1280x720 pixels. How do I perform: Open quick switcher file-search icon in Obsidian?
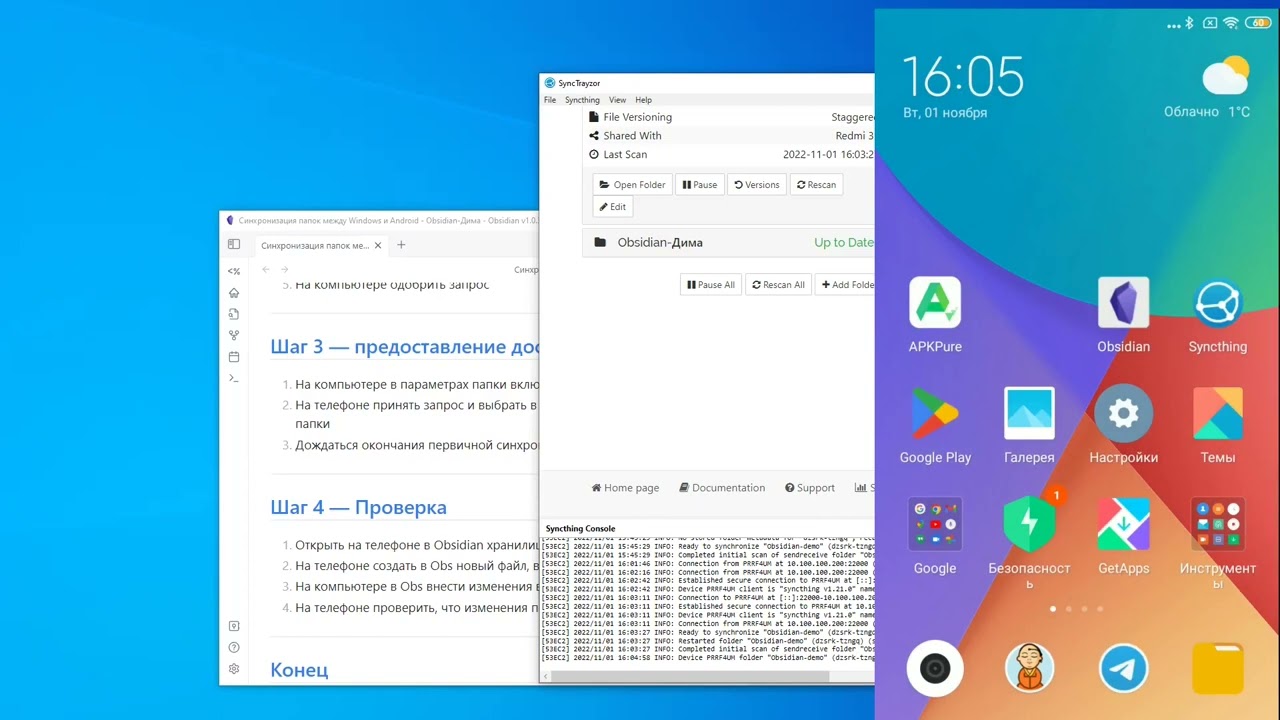tap(233, 314)
